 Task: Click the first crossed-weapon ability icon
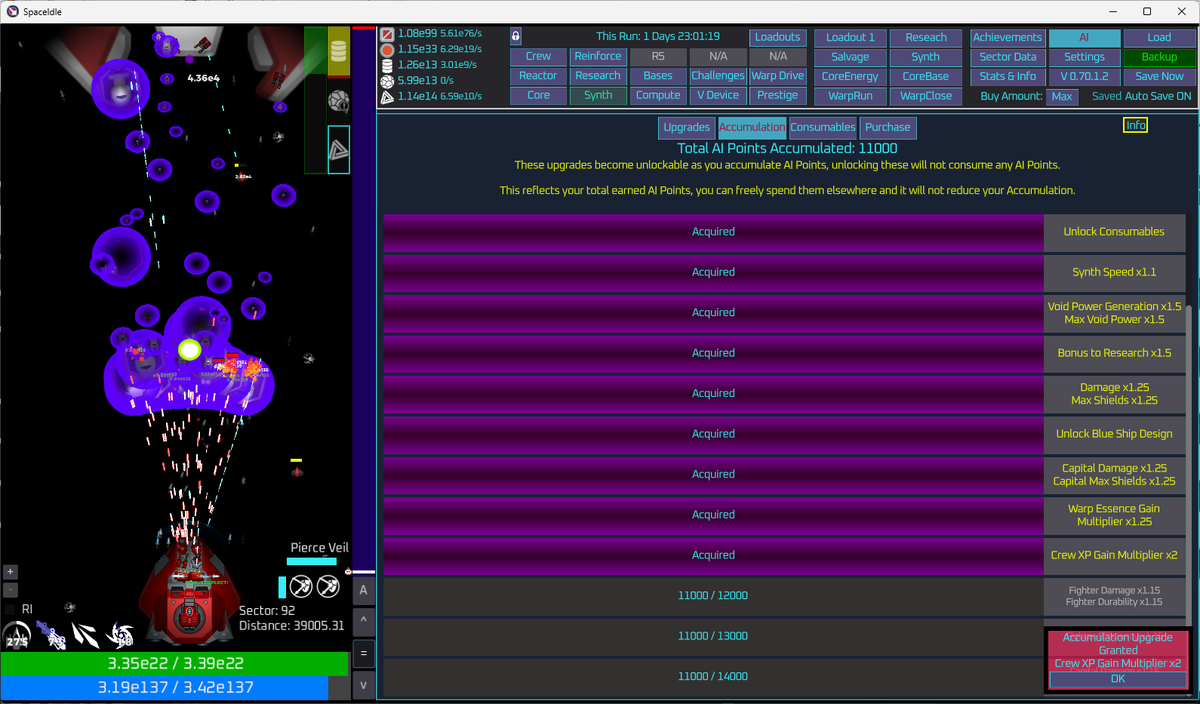[302, 587]
